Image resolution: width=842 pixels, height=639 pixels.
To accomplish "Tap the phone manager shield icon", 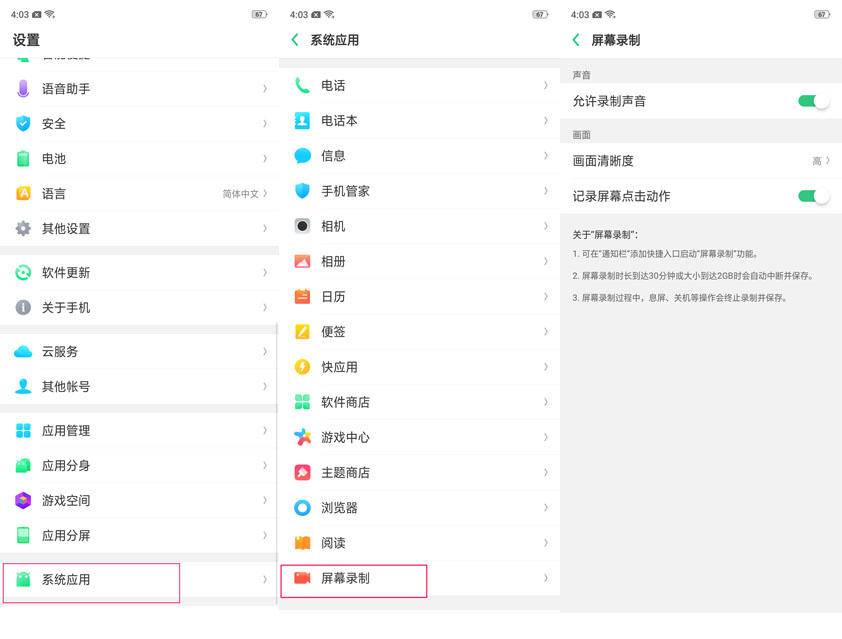I will point(302,191).
